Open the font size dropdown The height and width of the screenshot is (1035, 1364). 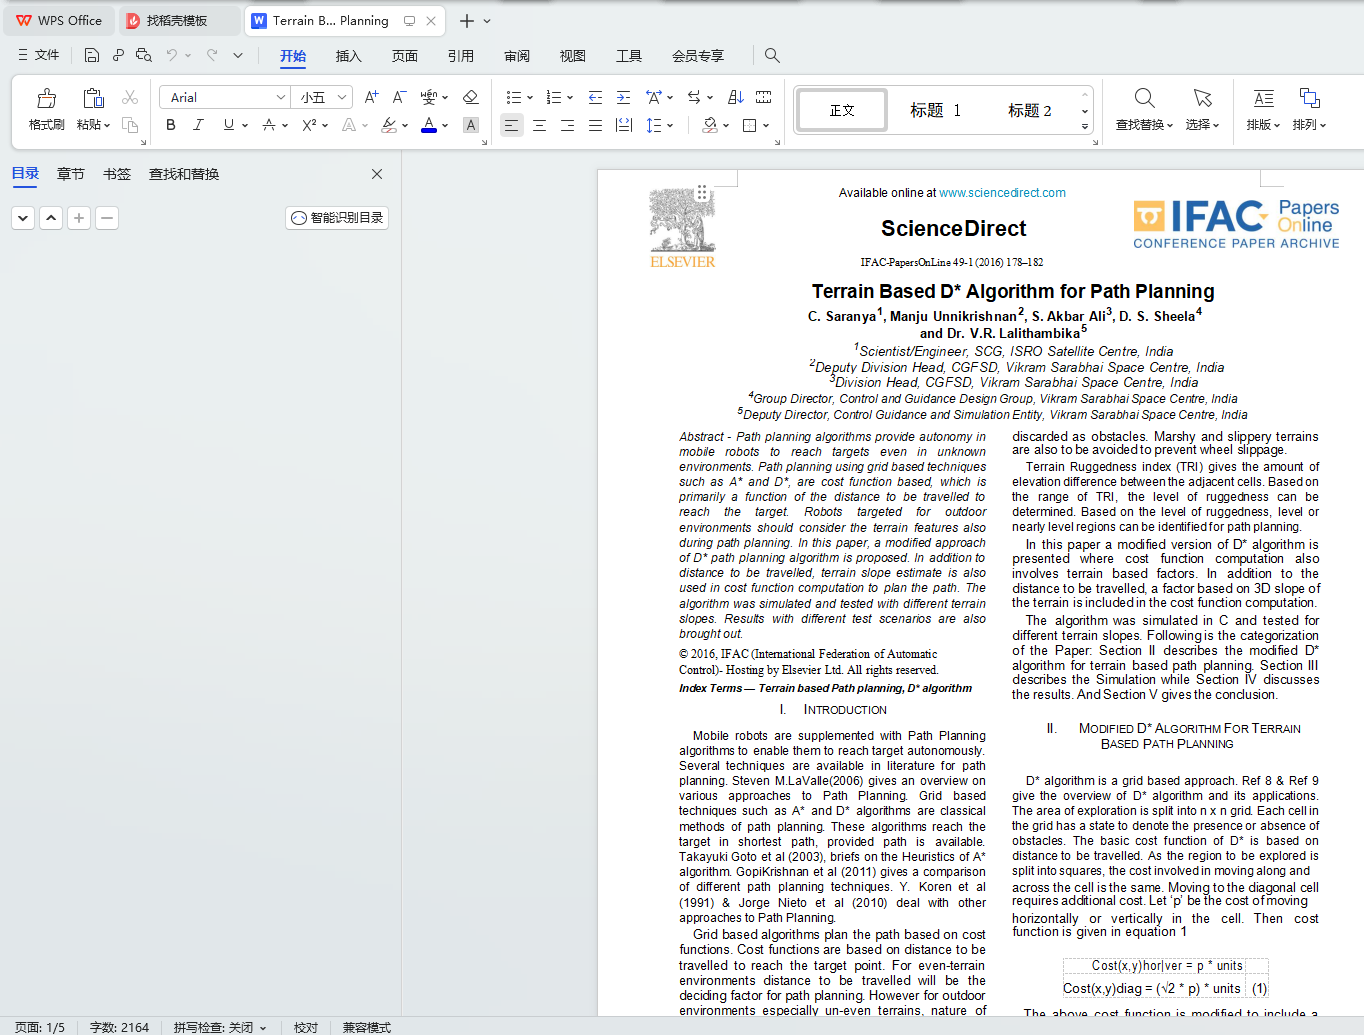tap(322, 97)
